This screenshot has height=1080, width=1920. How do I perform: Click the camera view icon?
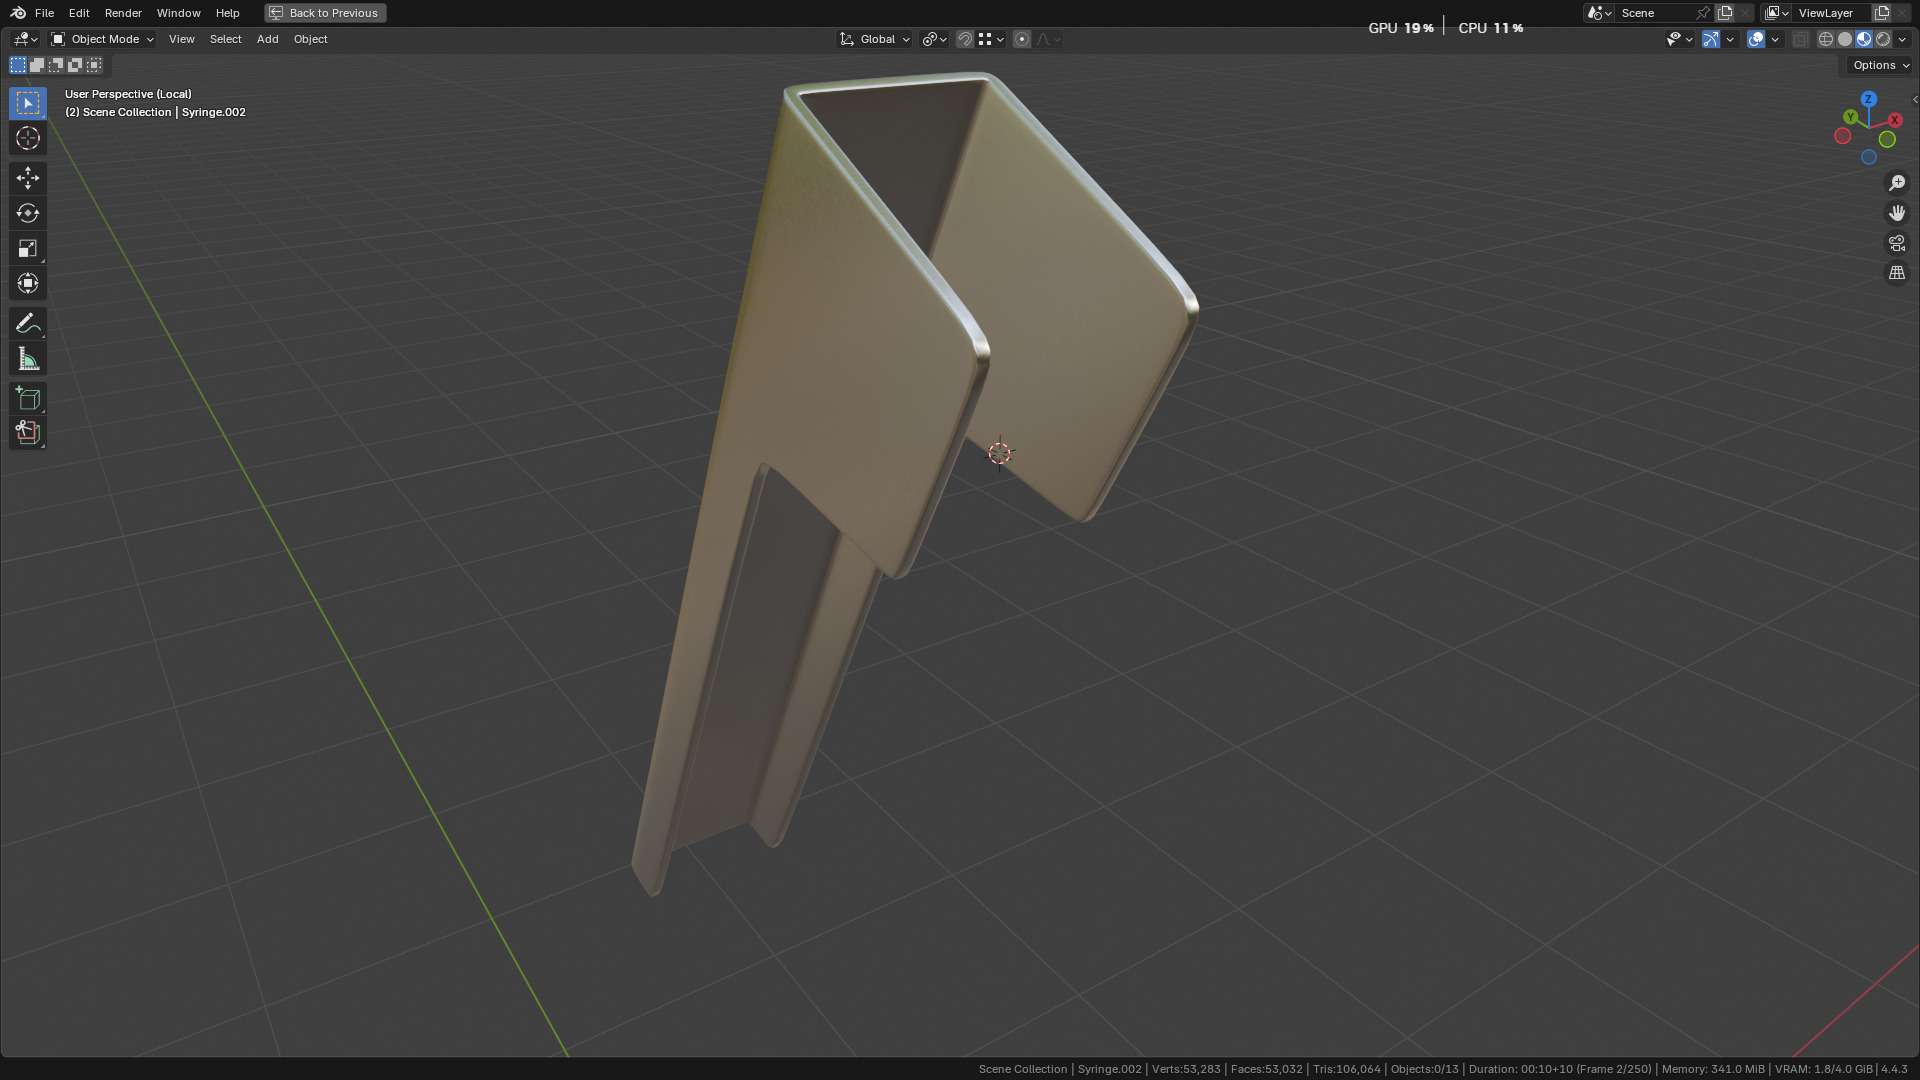click(x=1896, y=243)
